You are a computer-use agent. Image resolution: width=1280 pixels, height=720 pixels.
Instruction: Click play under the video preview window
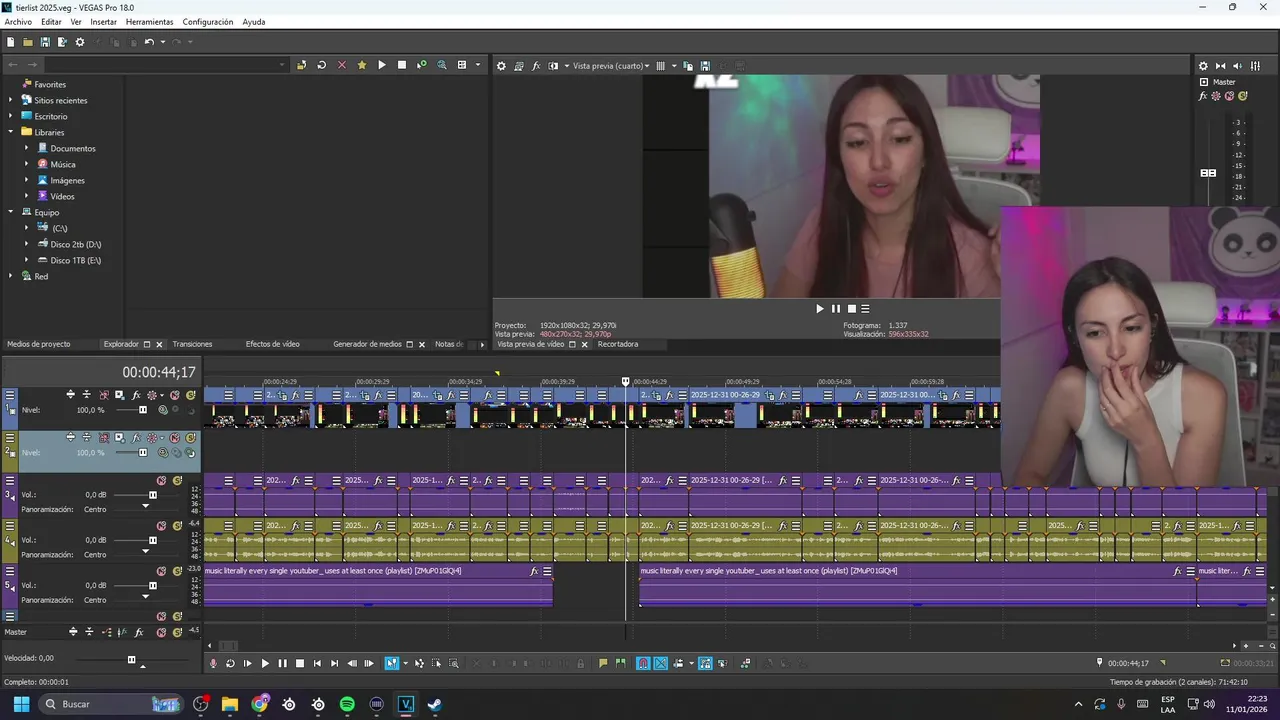click(820, 309)
